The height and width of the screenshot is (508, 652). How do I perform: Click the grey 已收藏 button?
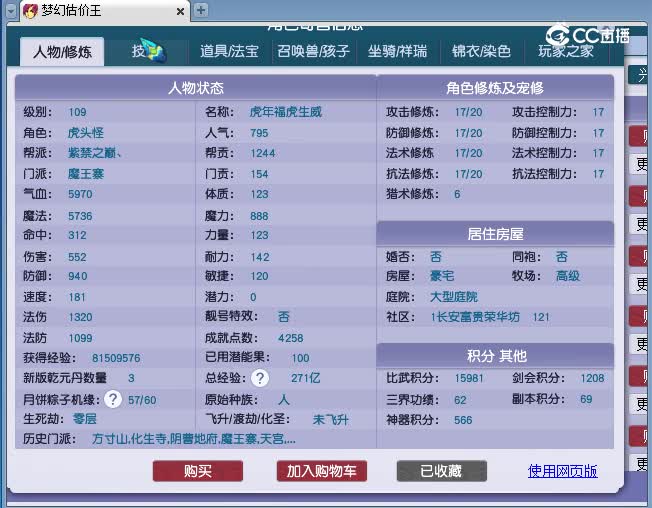442,471
